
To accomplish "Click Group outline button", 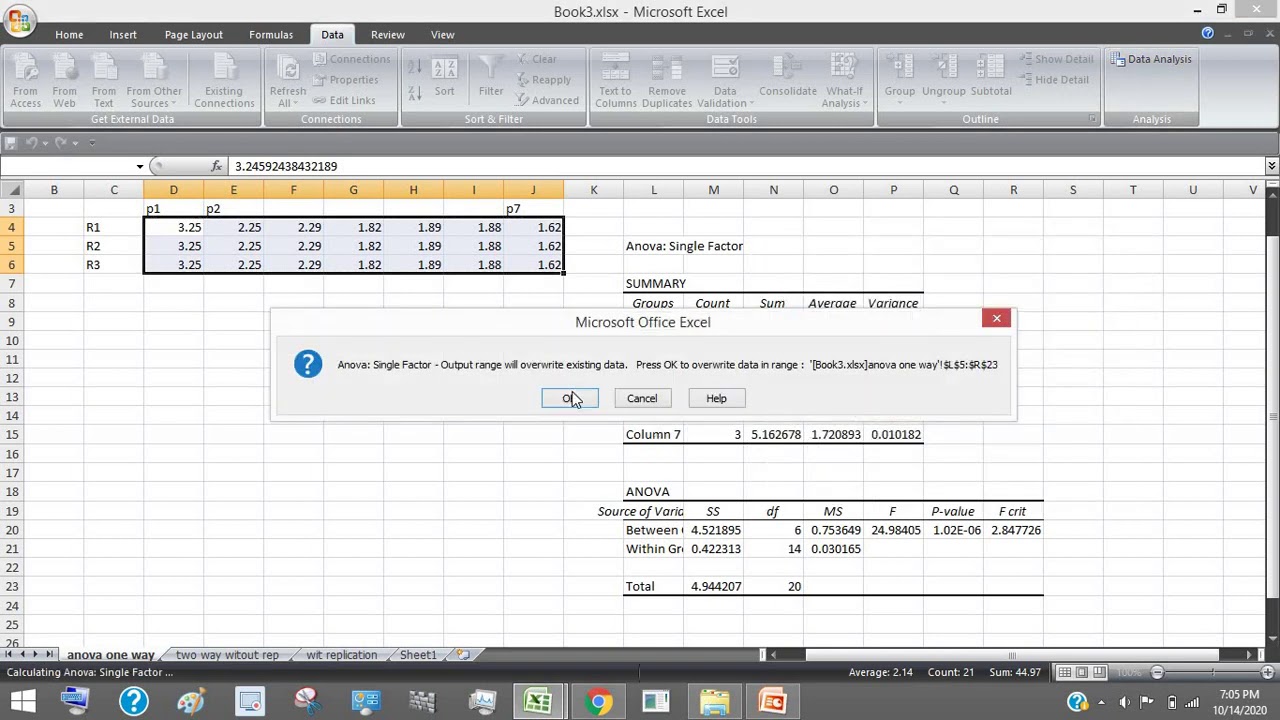I will point(899,81).
